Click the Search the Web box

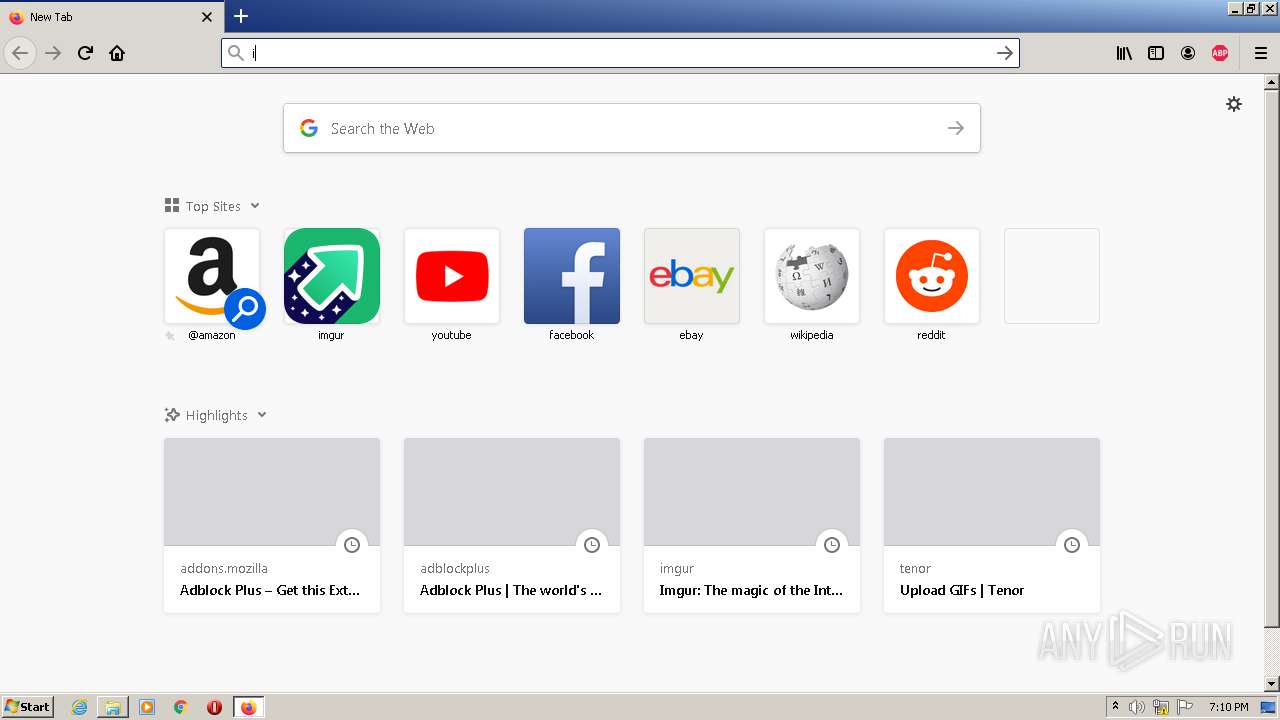coord(631,128)
